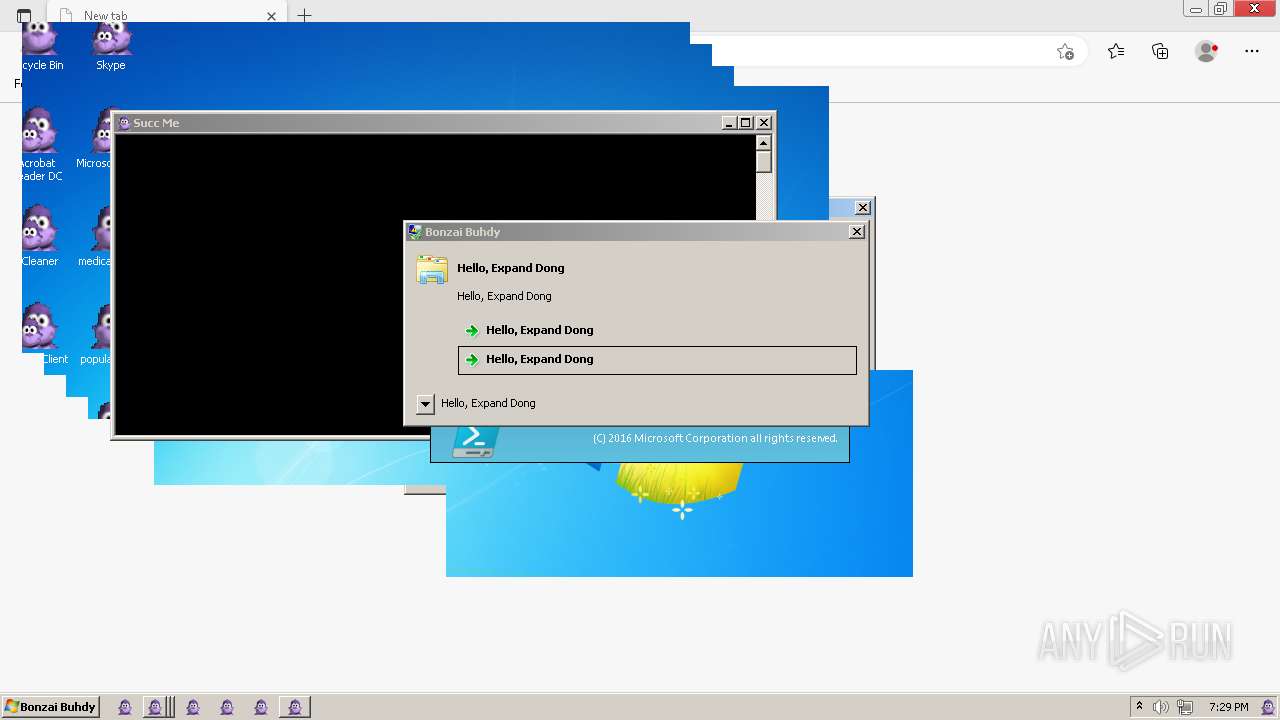Viewport: 1280px width, 720px height.
Task: Minimize the Succ Me window
Action: [729, 123]
